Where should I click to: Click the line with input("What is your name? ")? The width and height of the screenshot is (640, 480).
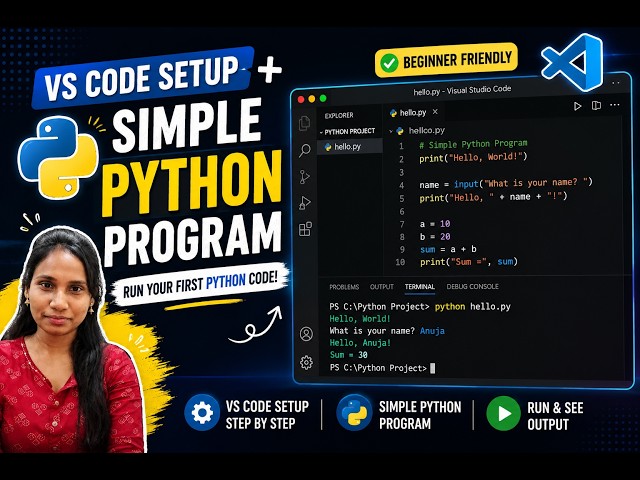[506, 183]
